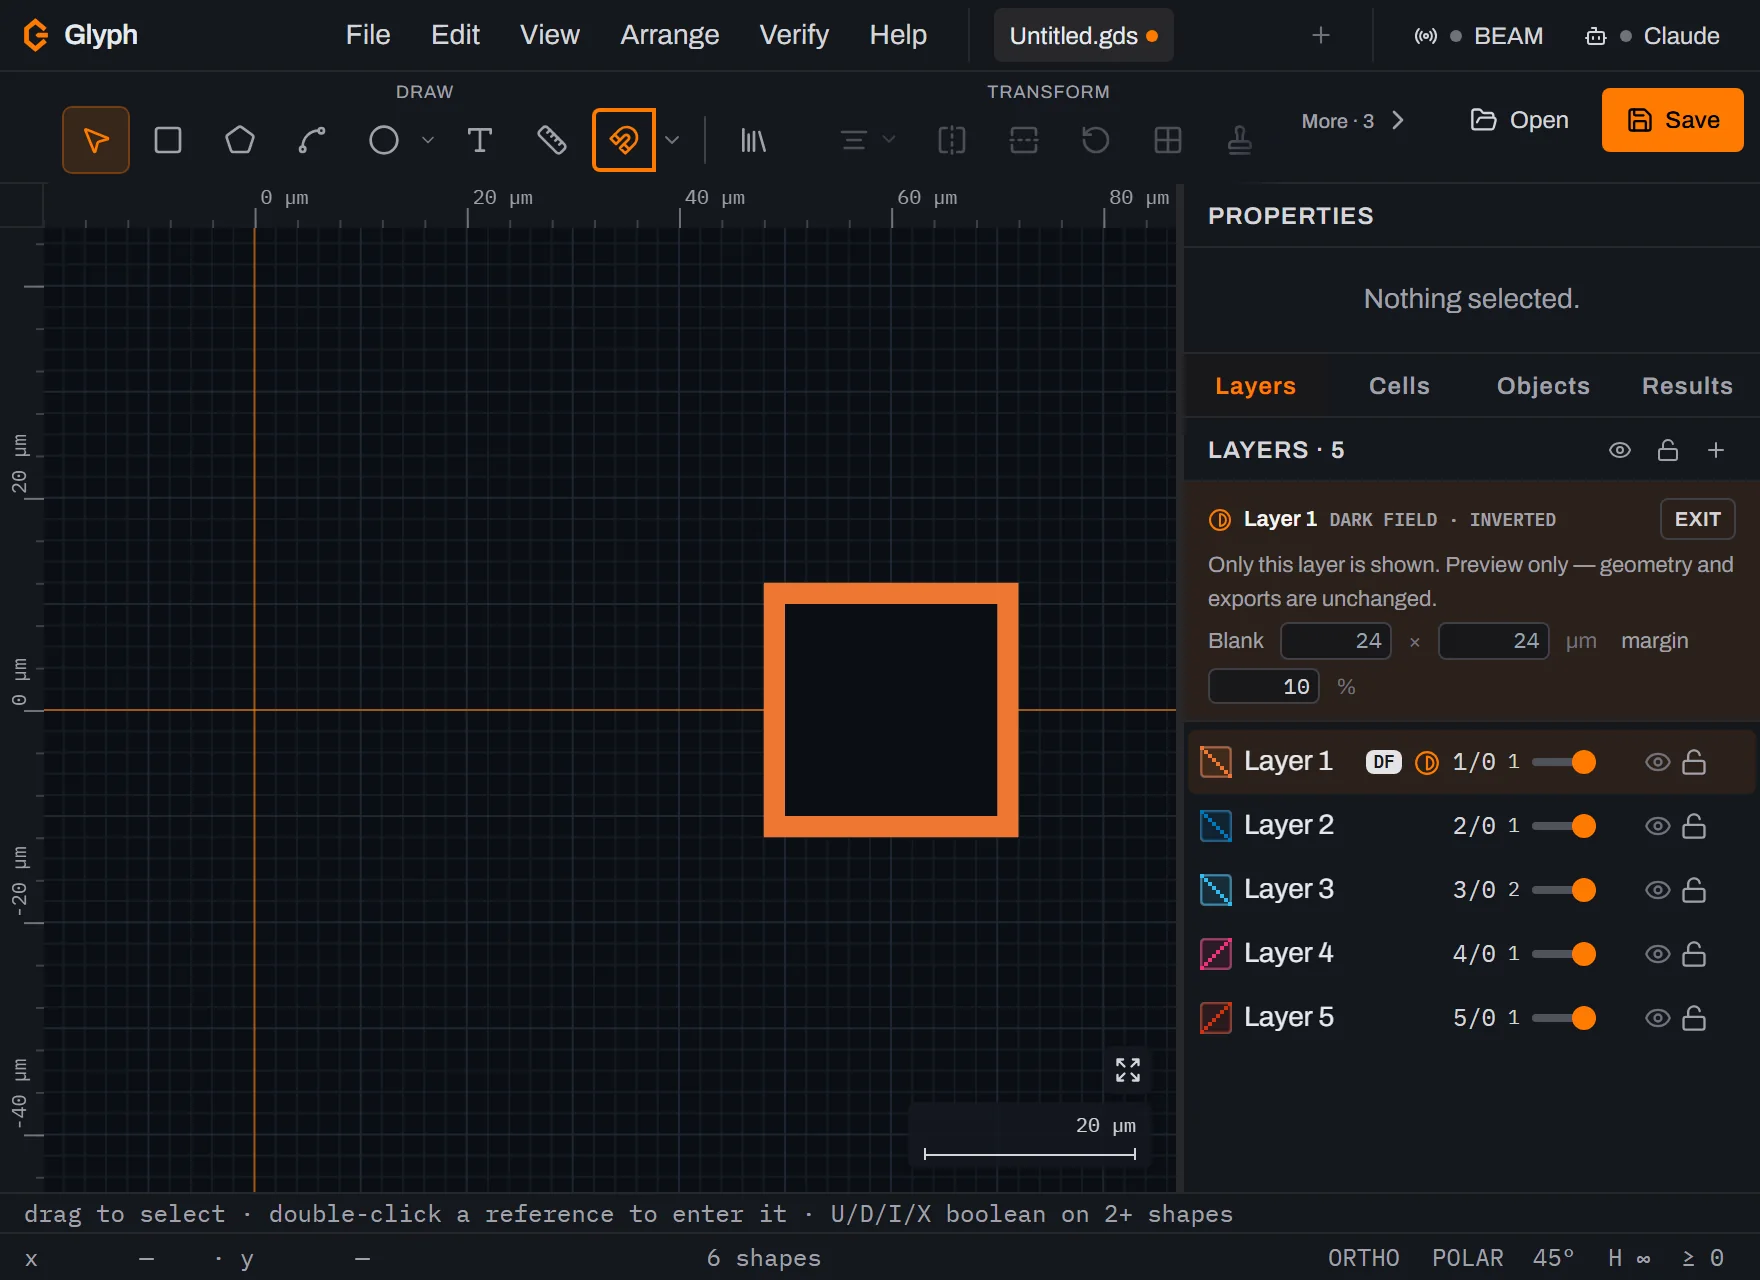Open dropdown next to circle tool
The height and width of the screenshot is (1280, 1760).
[x=428, y=140]
